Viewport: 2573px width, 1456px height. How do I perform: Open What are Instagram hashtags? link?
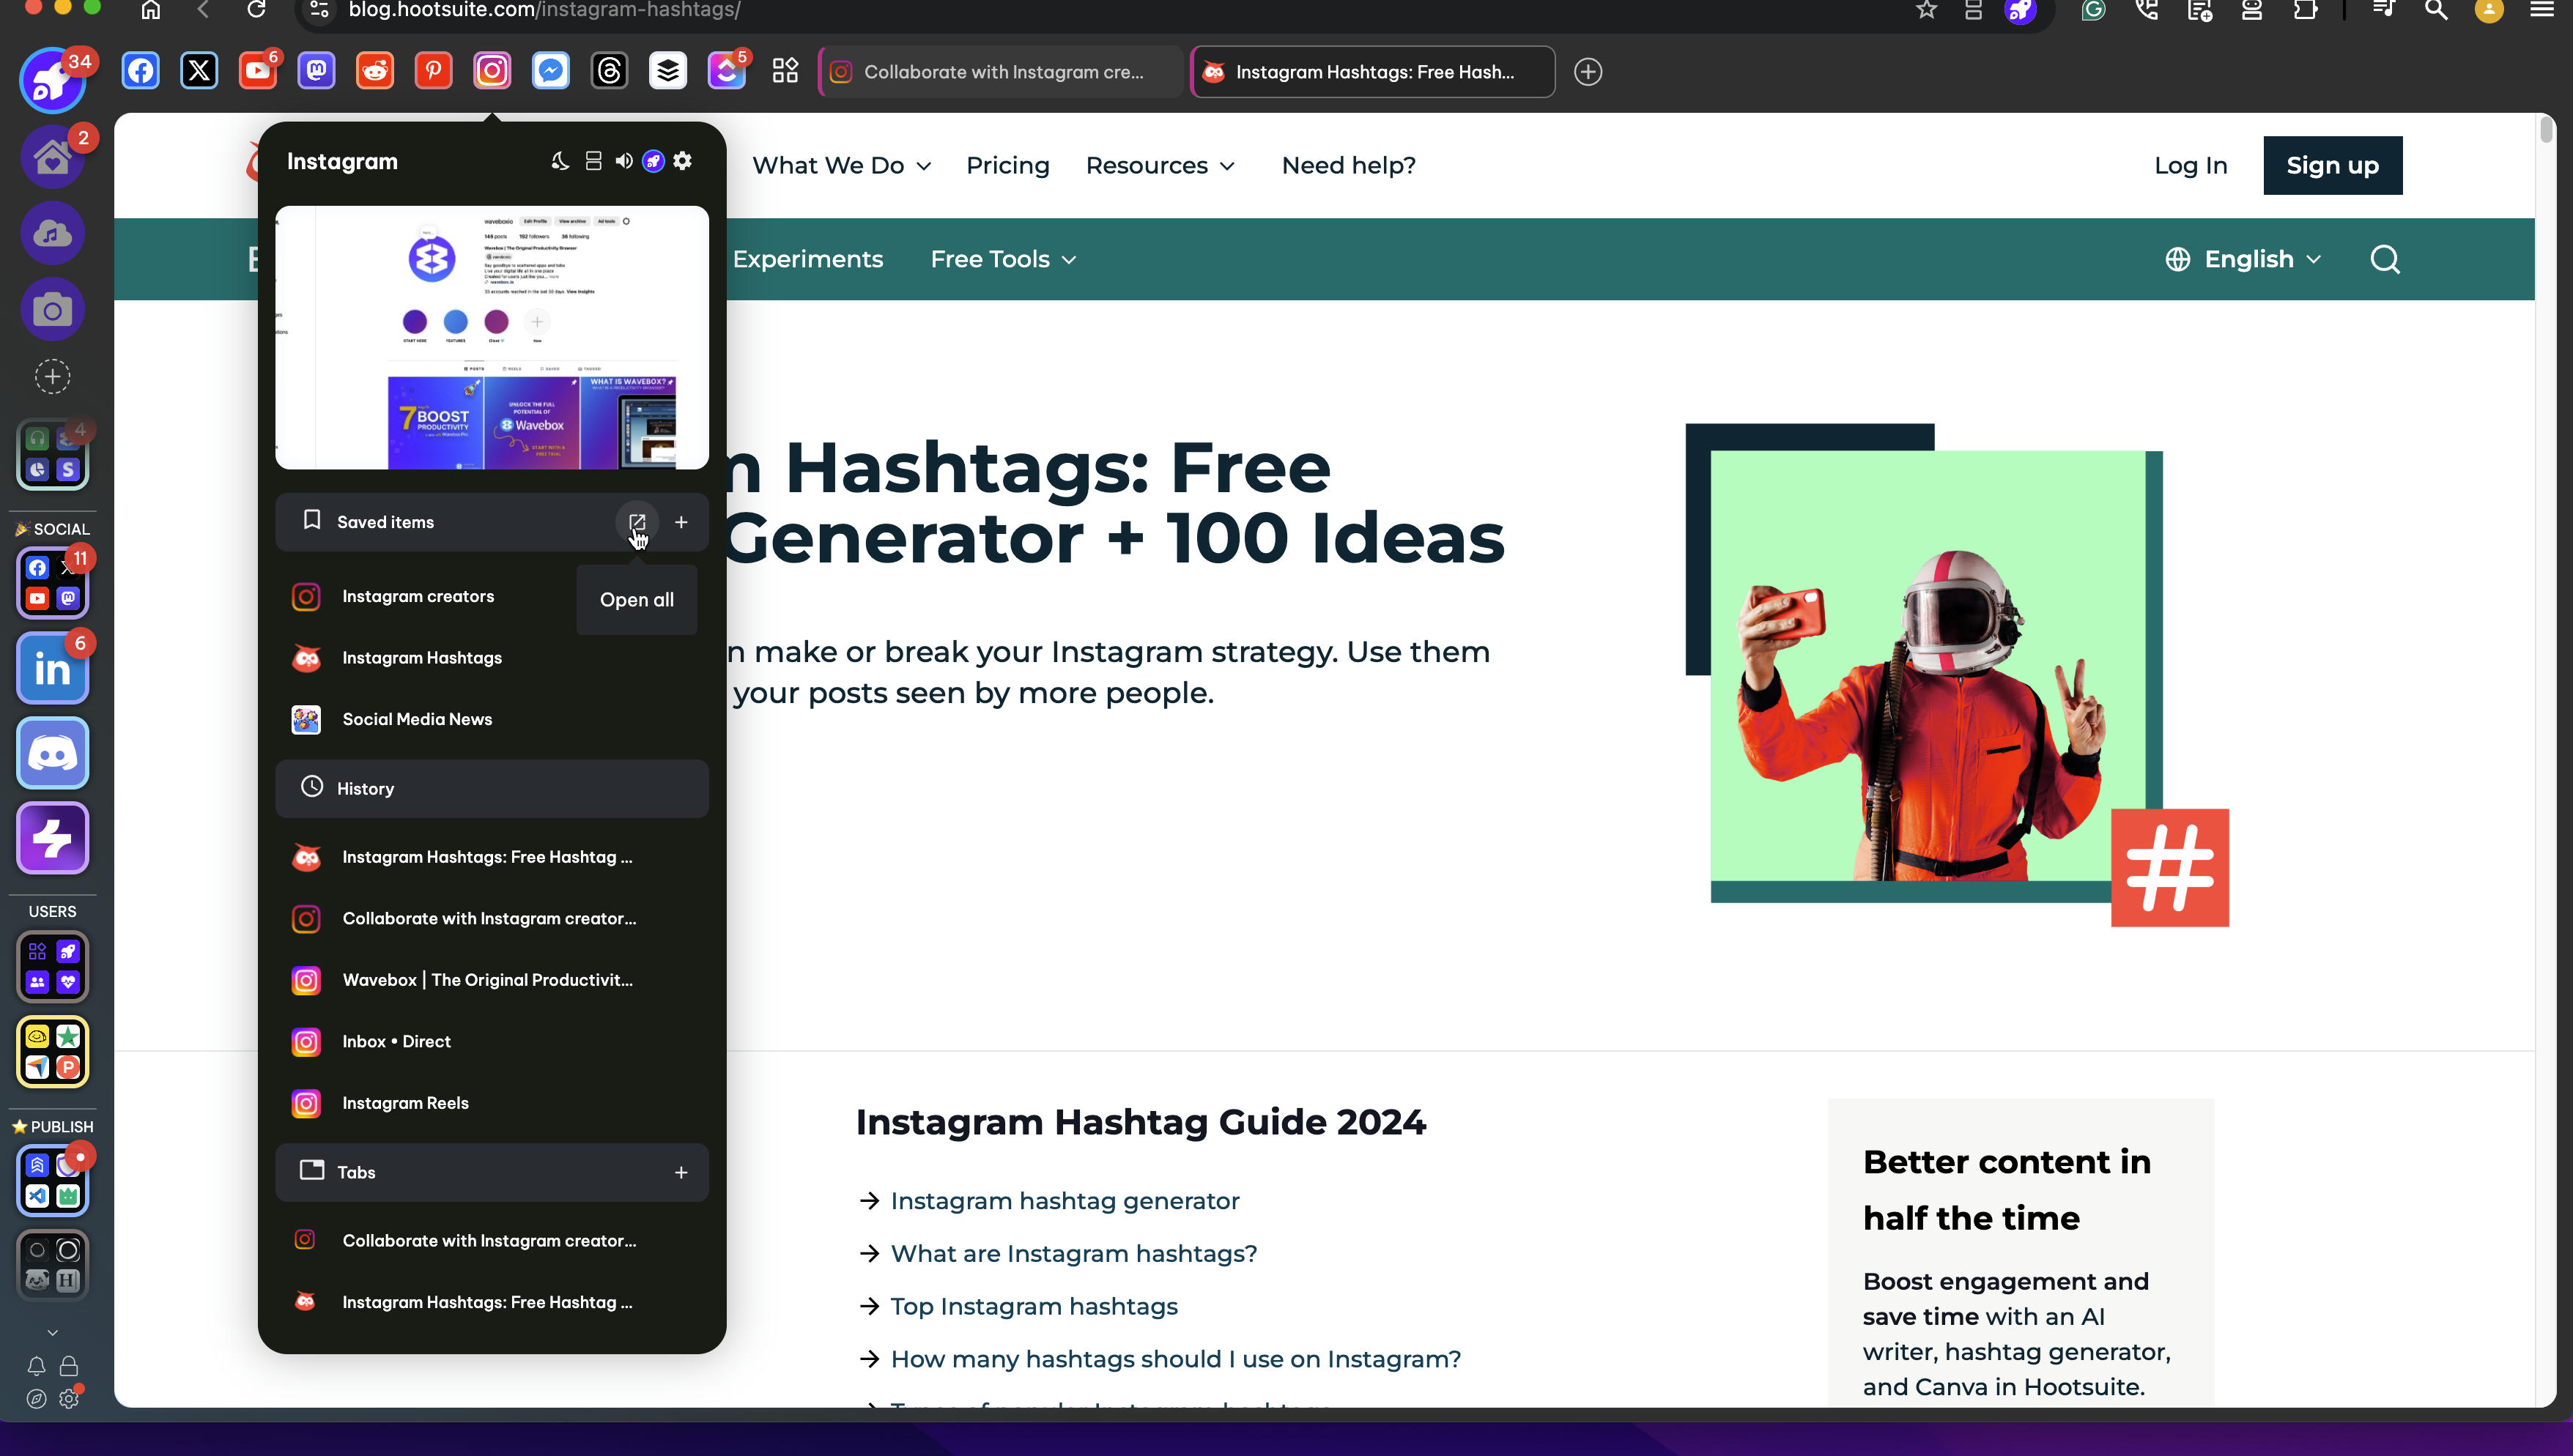(1073, 1254)
